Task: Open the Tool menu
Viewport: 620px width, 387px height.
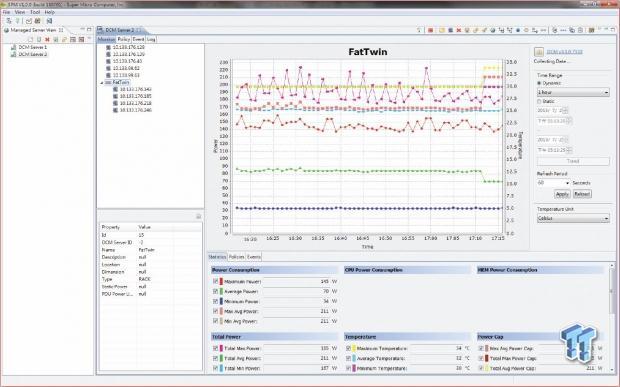Action: coord(35,12)
